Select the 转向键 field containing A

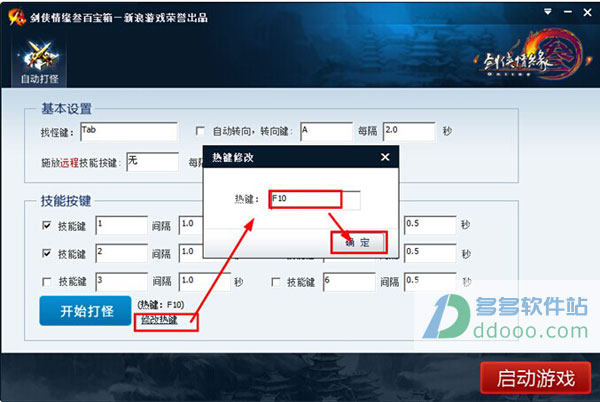coord(326,132)
